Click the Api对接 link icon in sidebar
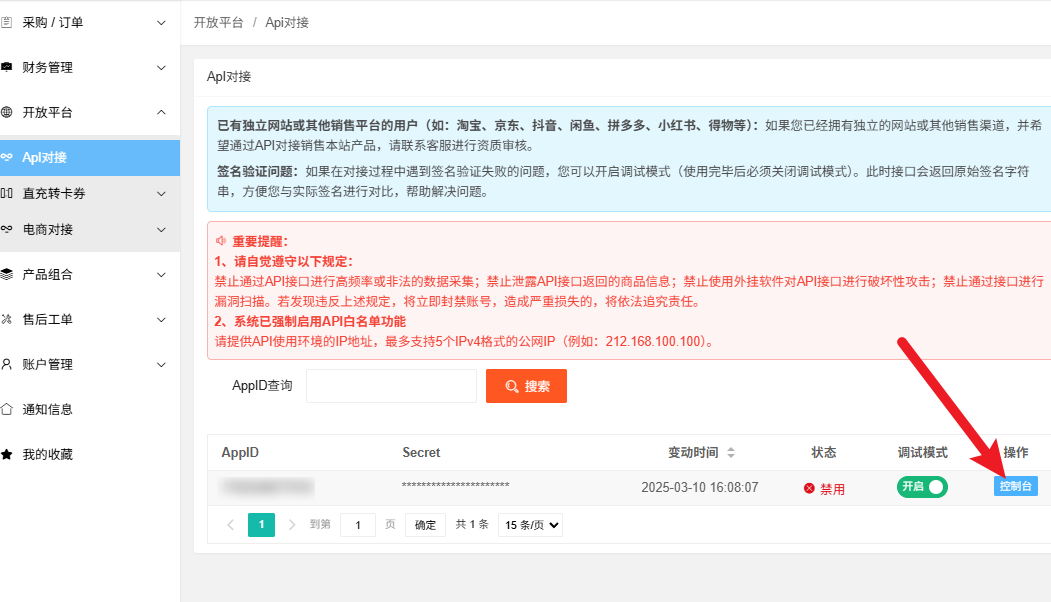Viewport: 1051px width, 602px height. 7,157
